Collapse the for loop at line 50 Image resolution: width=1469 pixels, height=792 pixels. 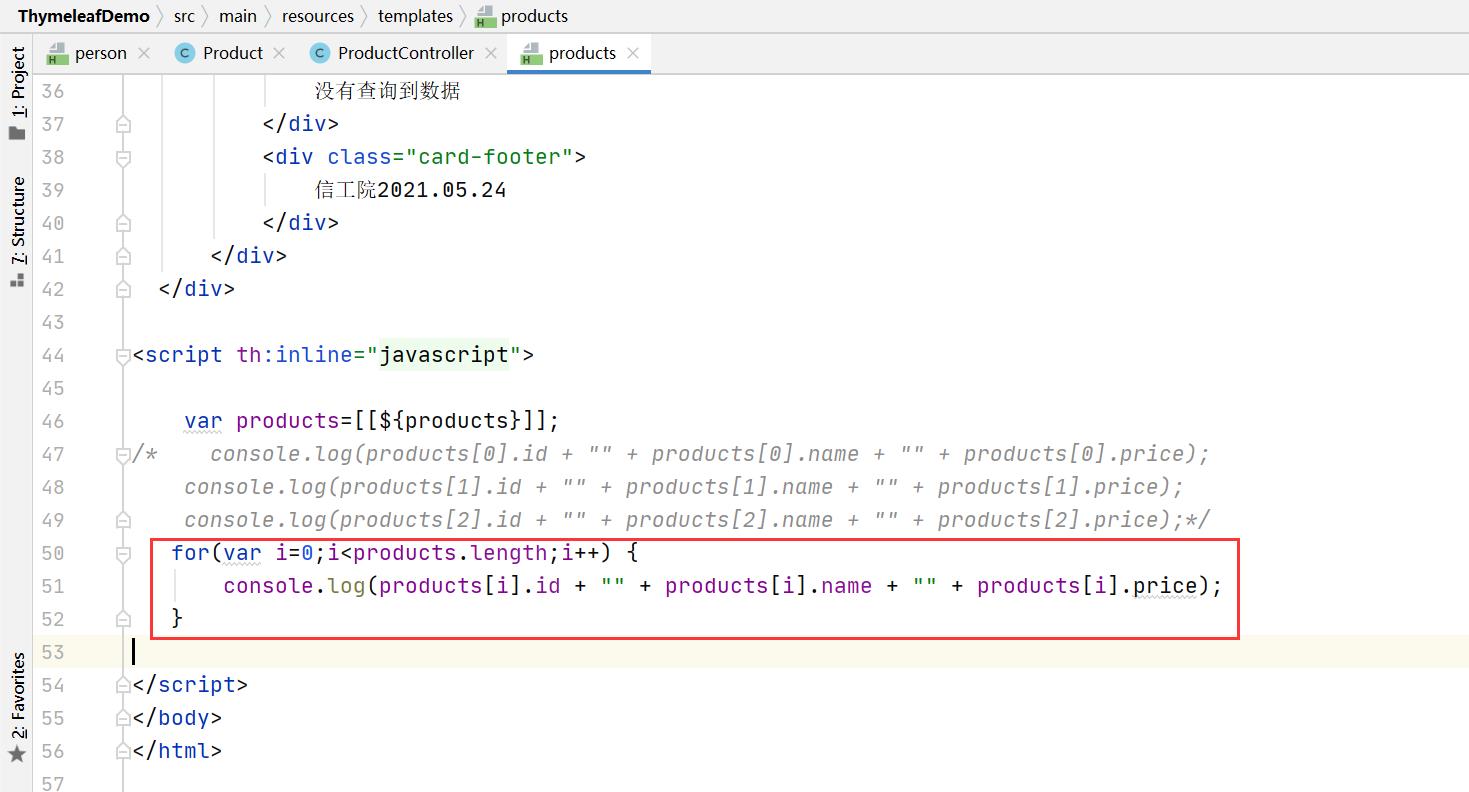(123, 553)
